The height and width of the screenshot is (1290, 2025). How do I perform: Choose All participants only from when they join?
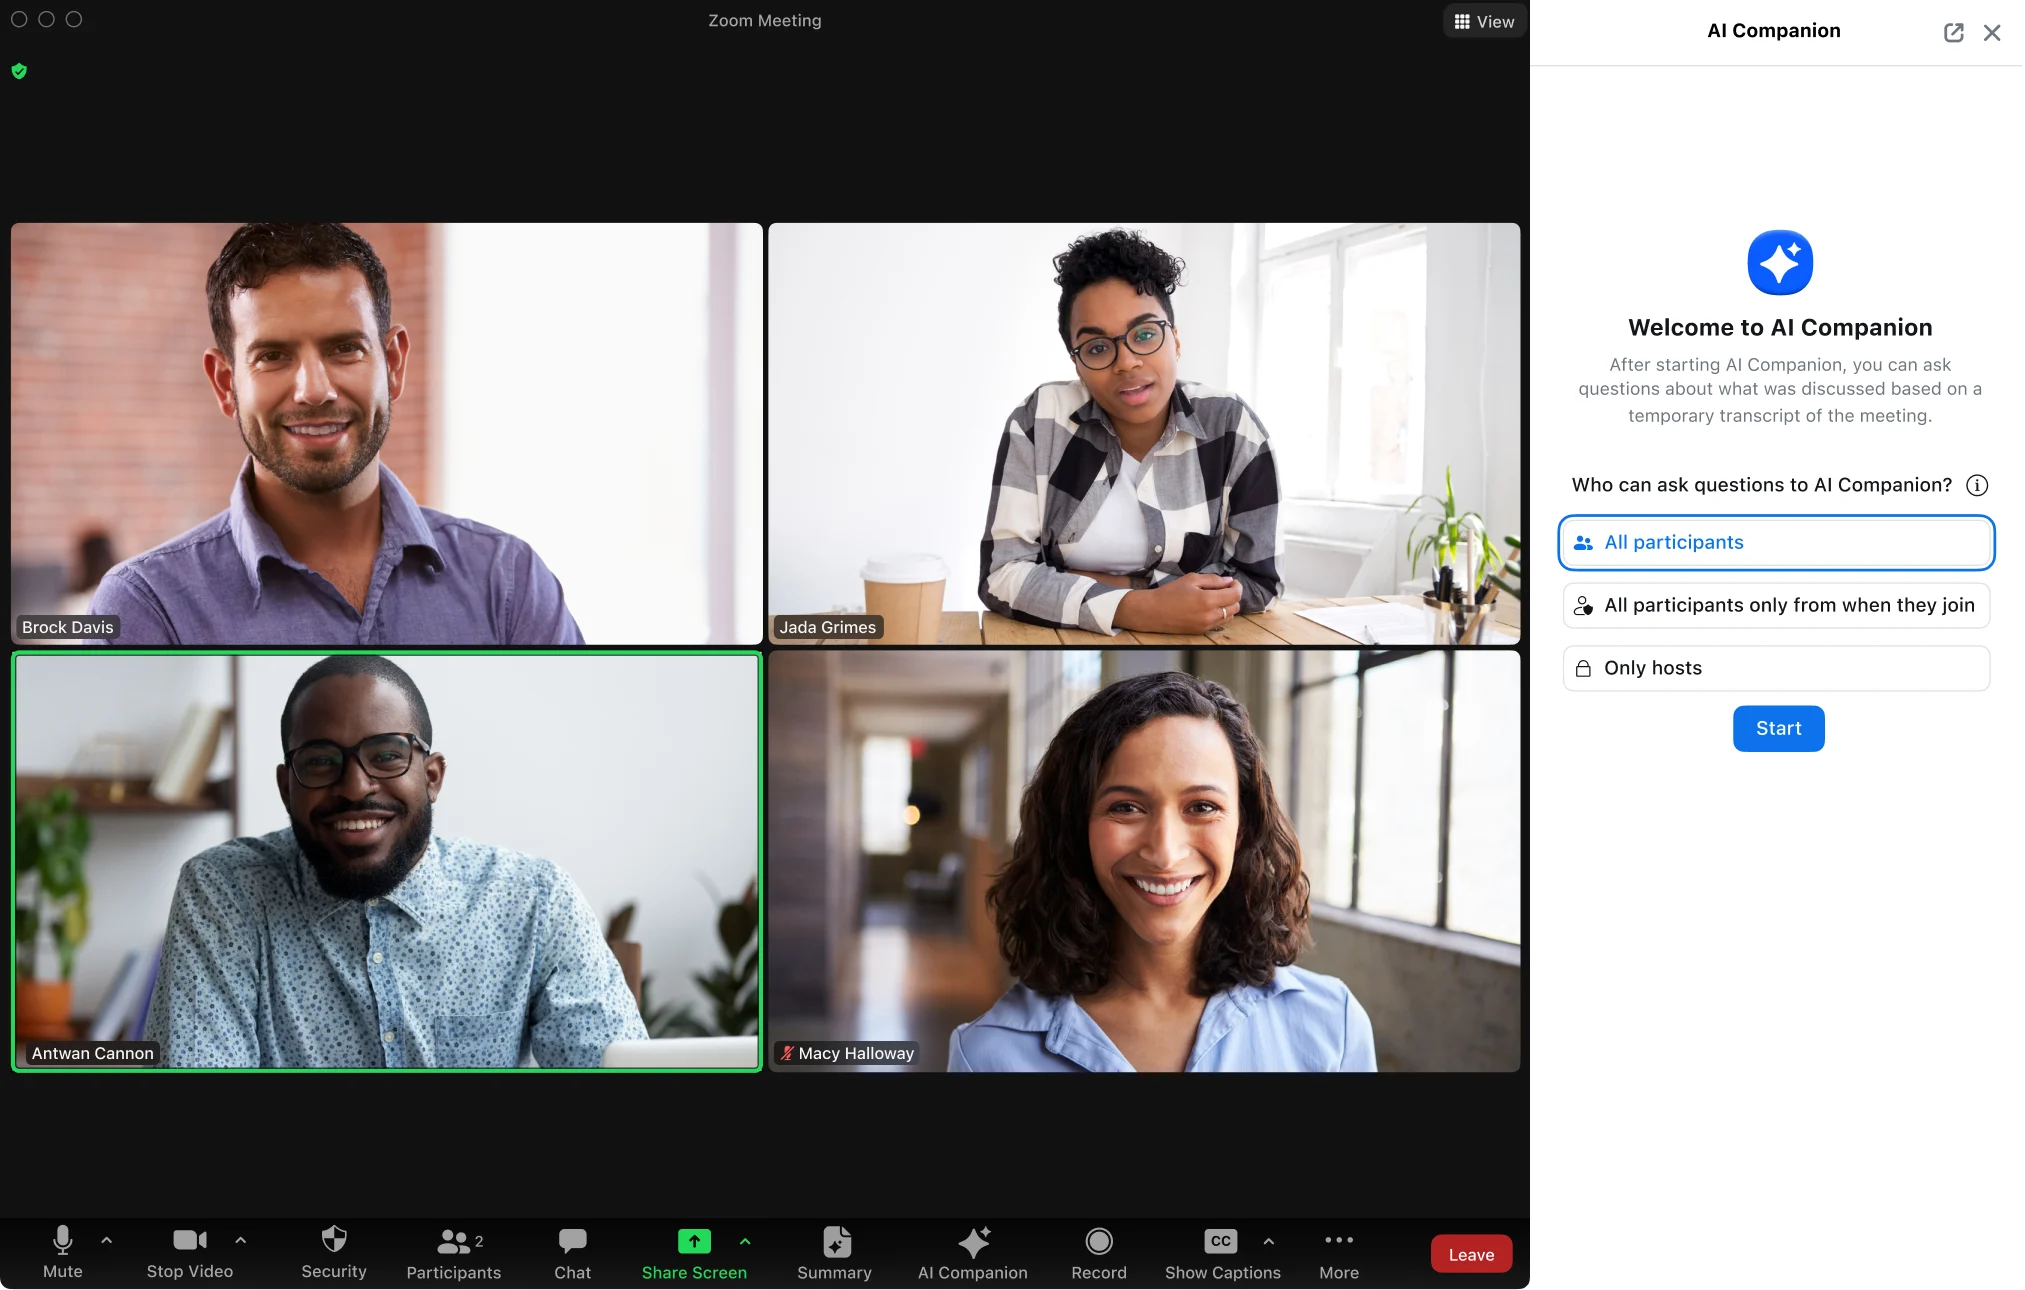point(1776,605)
